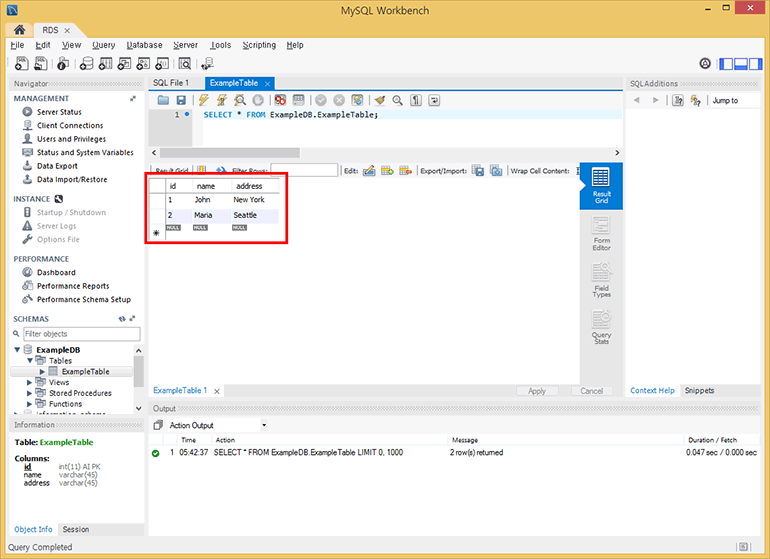The width and height of the screenshot is (770, 559).
Task: Expand the Stored Procedures tree node
Action: point(30,393)
